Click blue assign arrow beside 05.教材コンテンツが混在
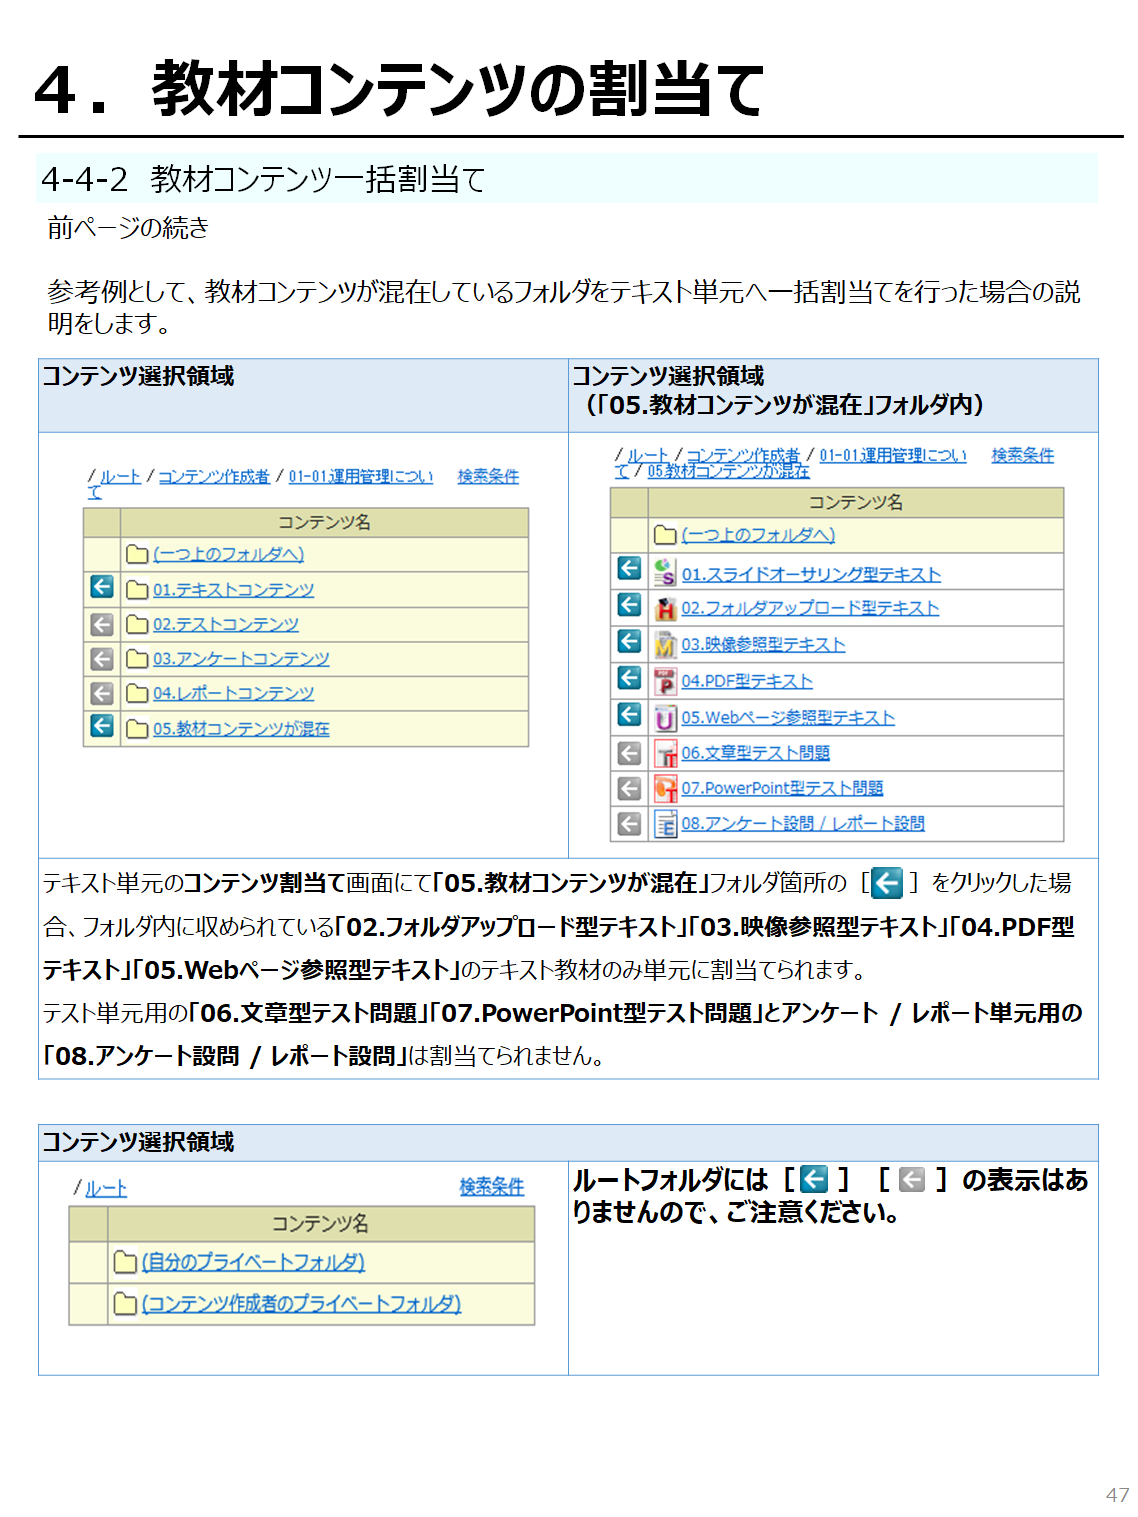Image resolution: width=1138 pixels, height=1517 pixels. (x=102, y=726)
